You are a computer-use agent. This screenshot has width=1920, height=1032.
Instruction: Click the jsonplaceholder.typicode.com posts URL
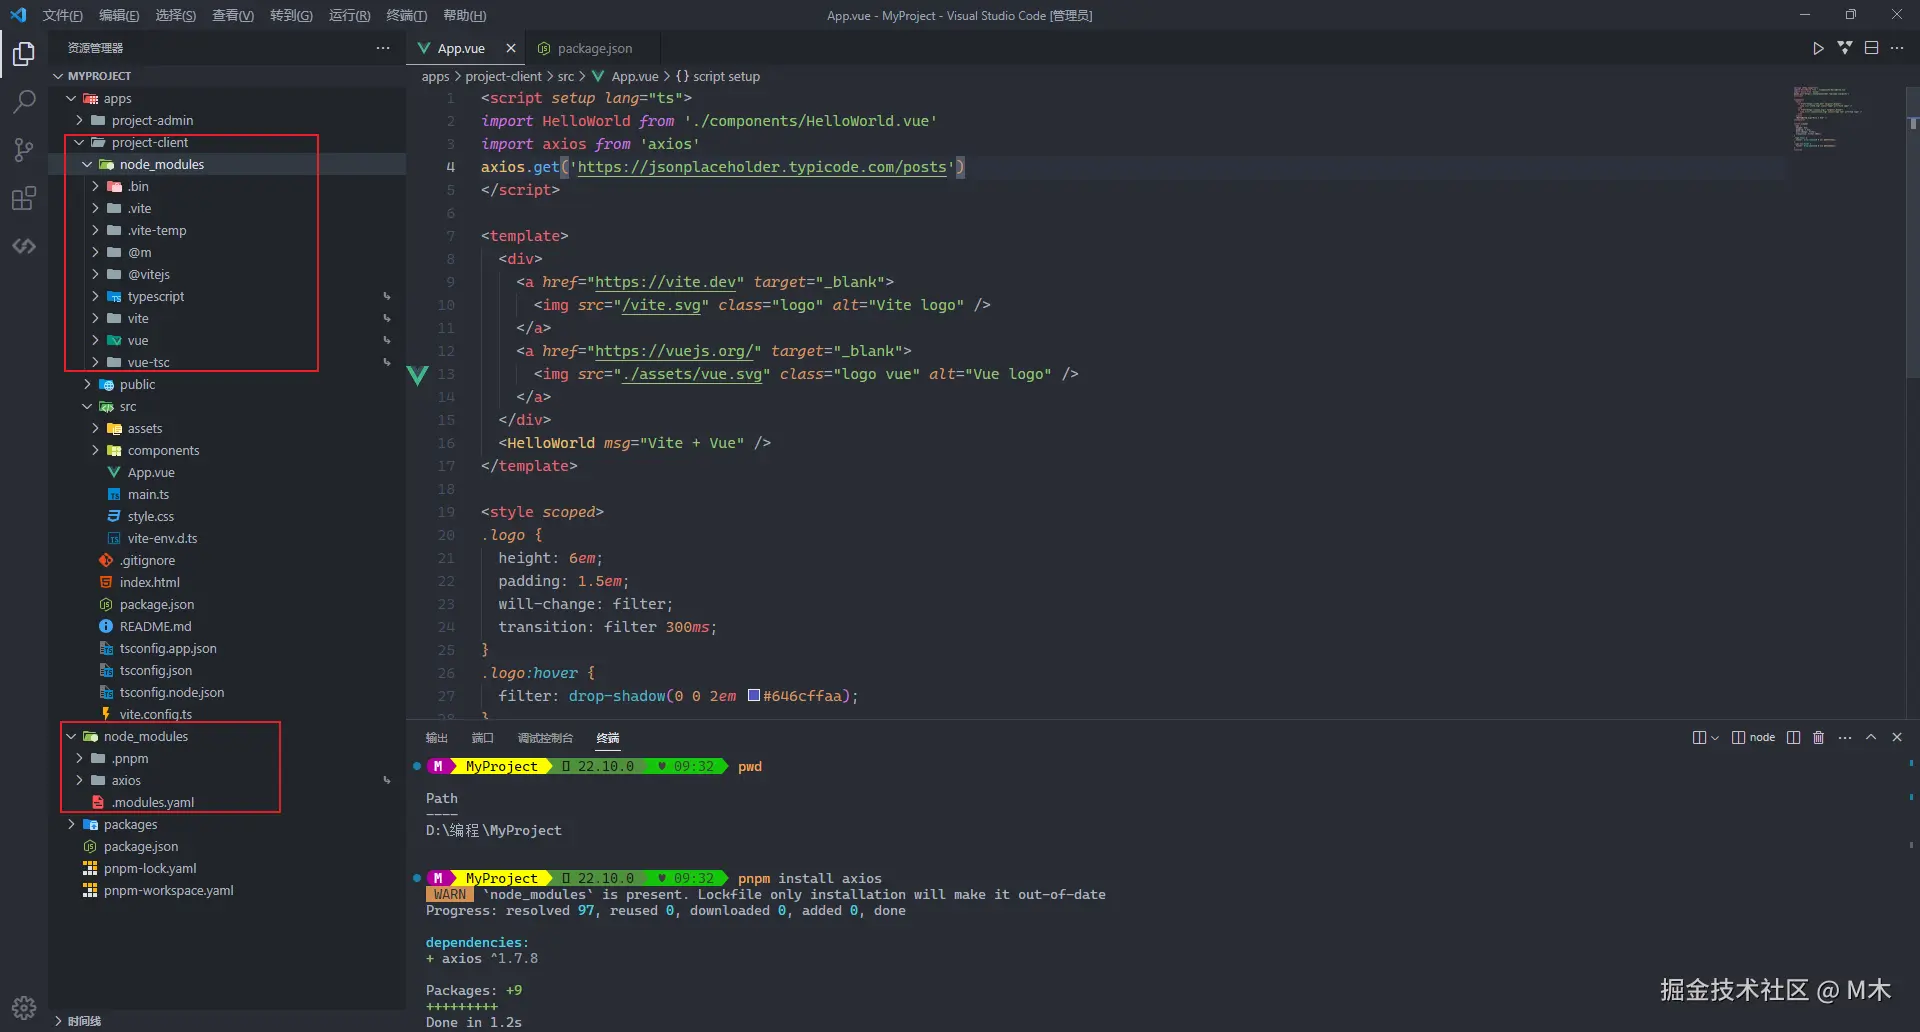point(762,167)
